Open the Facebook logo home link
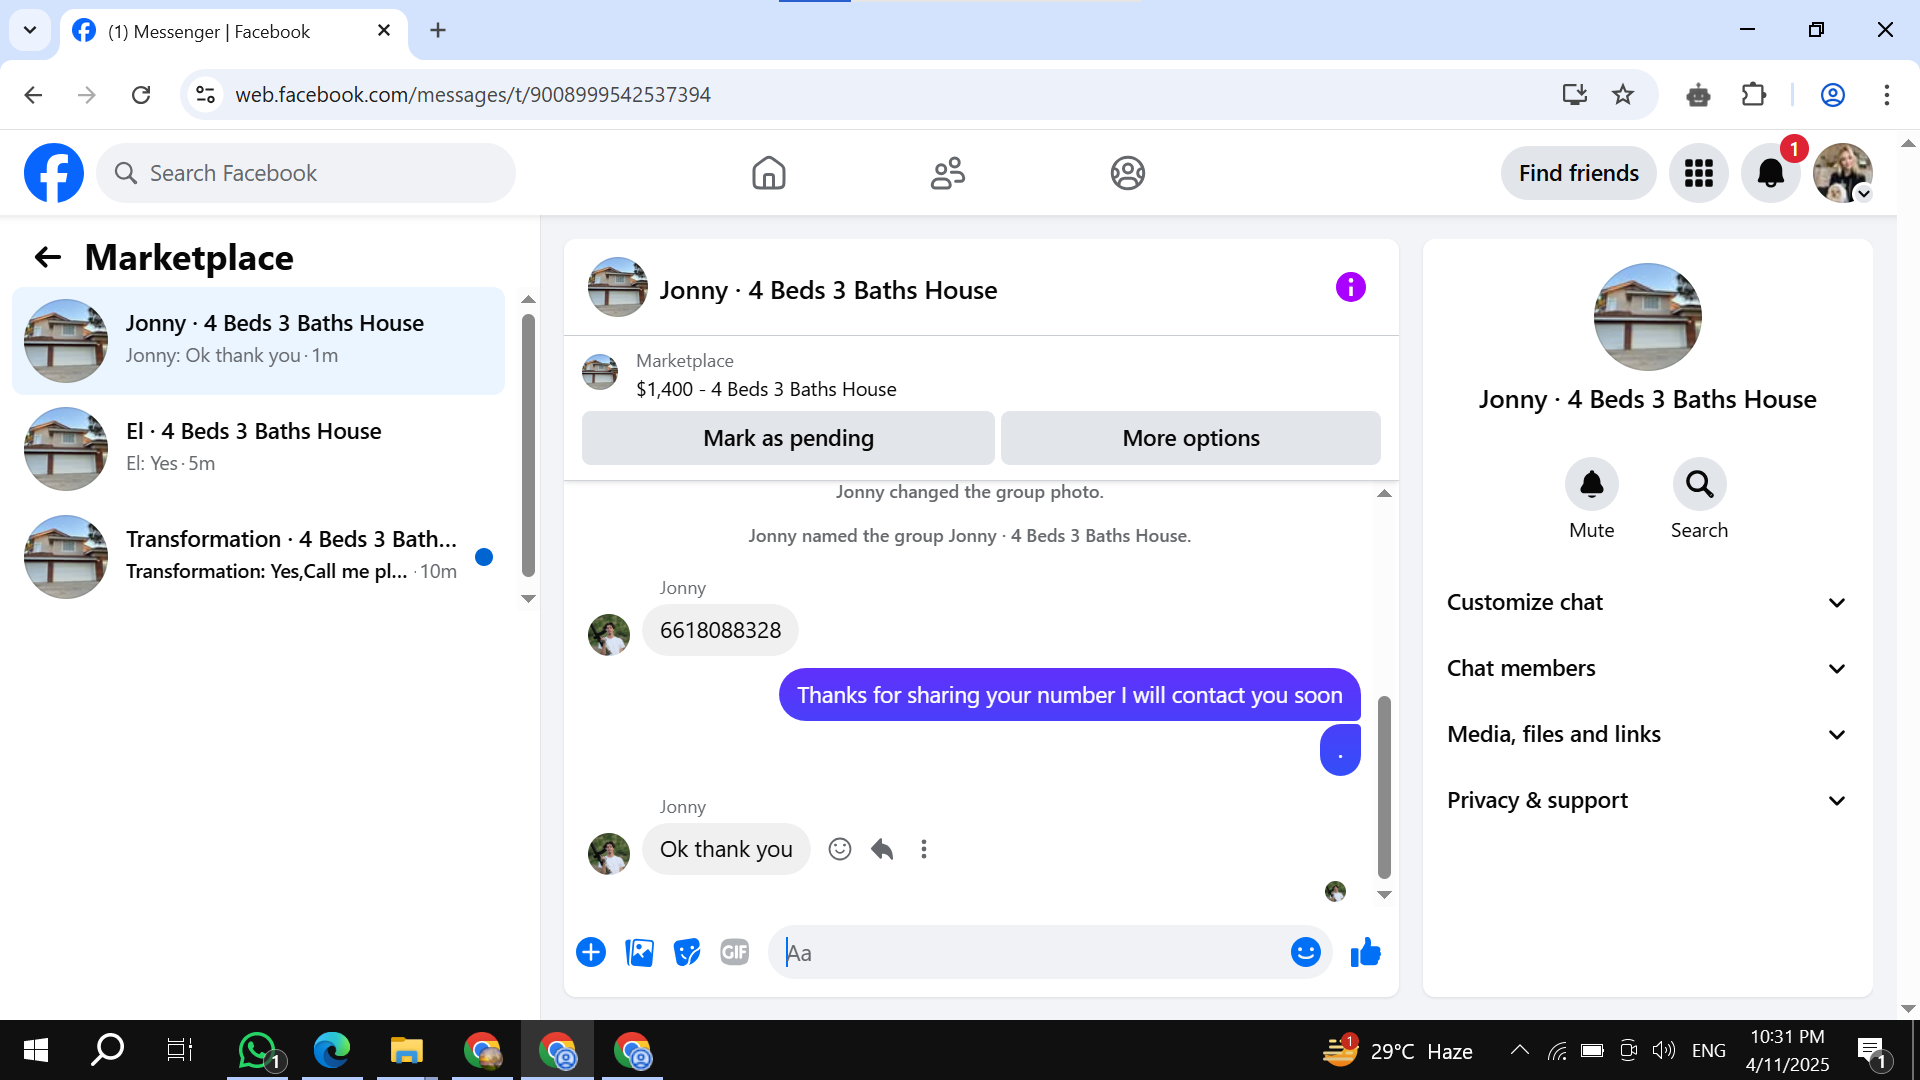This screenshot has width=1920, height=1080. coord(54,173)
